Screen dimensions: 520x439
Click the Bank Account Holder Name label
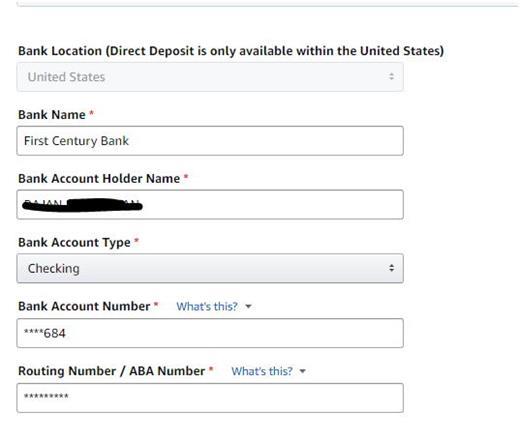tap(99, 178)
